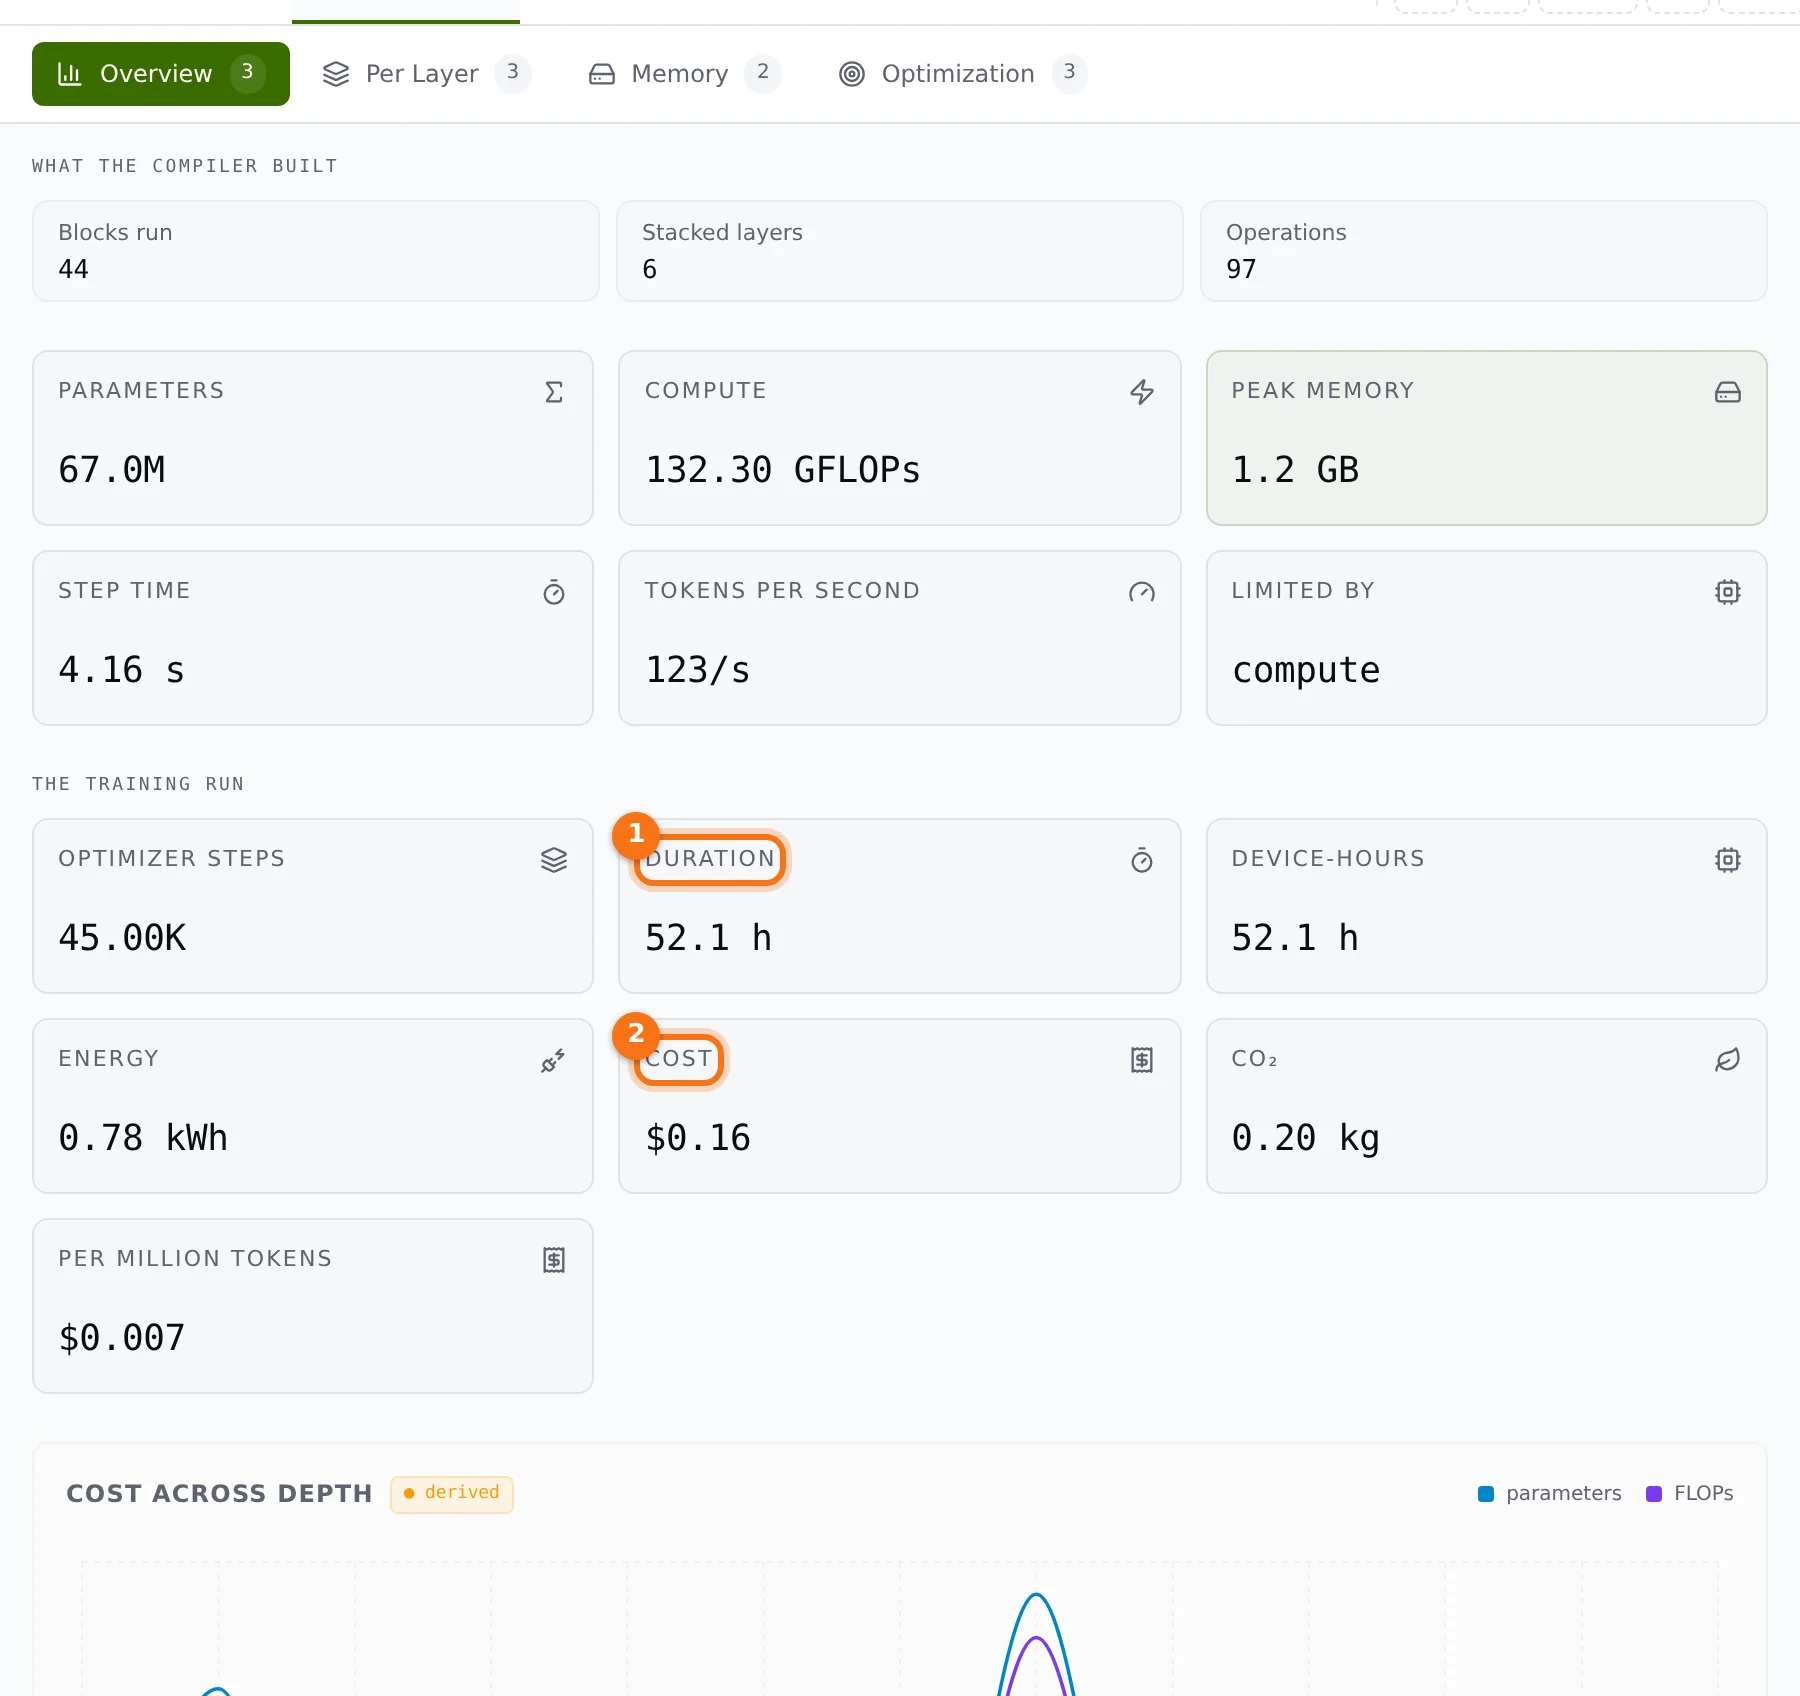Click the stopwatch icon on Duration card
The width and height of the screenshot is (1800, 1696).
pos(1142,860)
